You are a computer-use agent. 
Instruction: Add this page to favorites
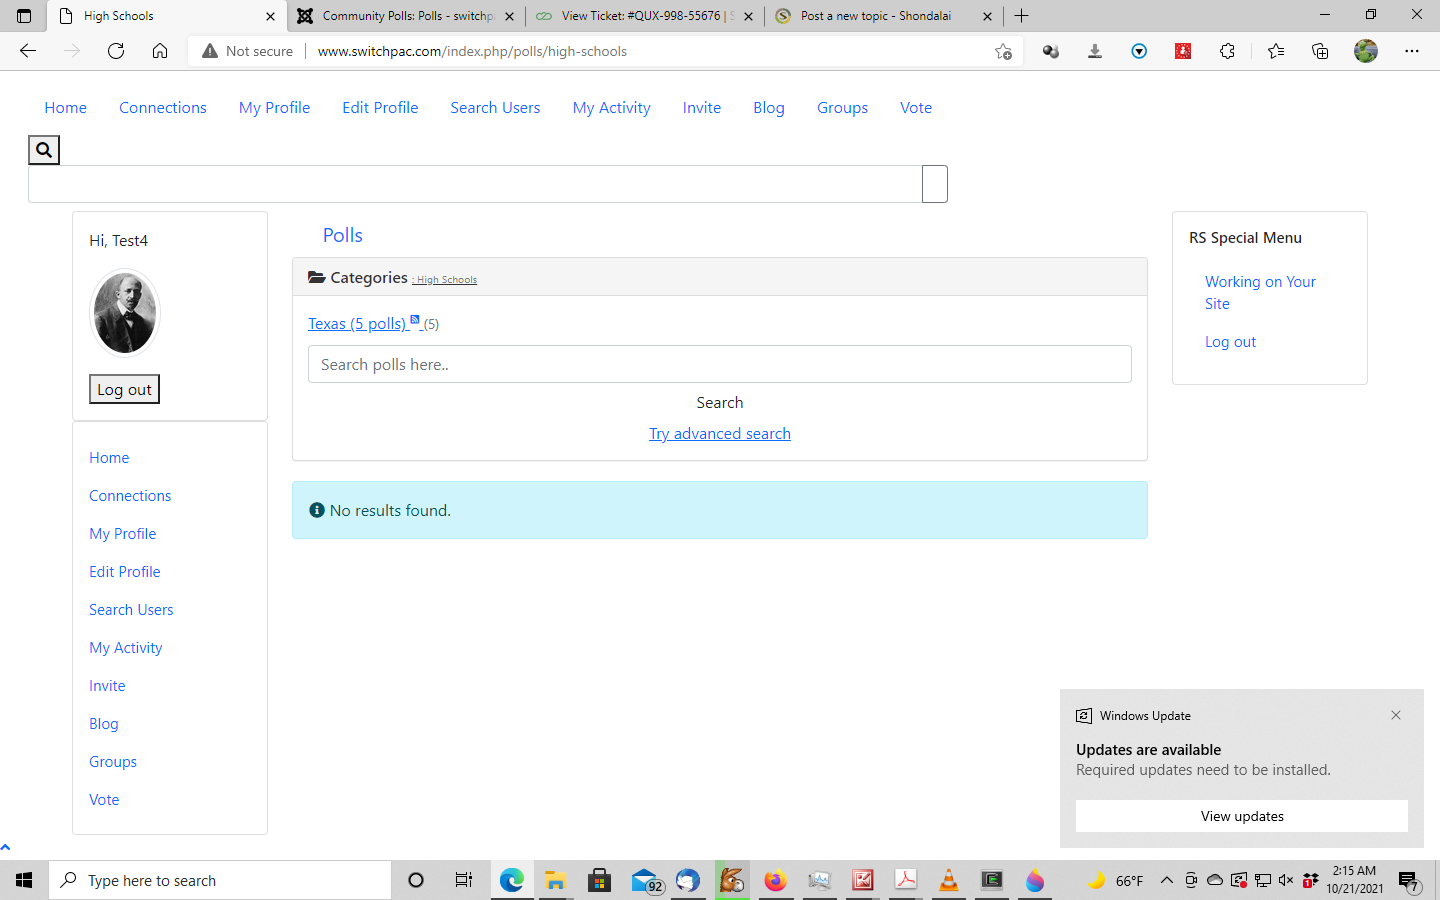point(1003,51)
